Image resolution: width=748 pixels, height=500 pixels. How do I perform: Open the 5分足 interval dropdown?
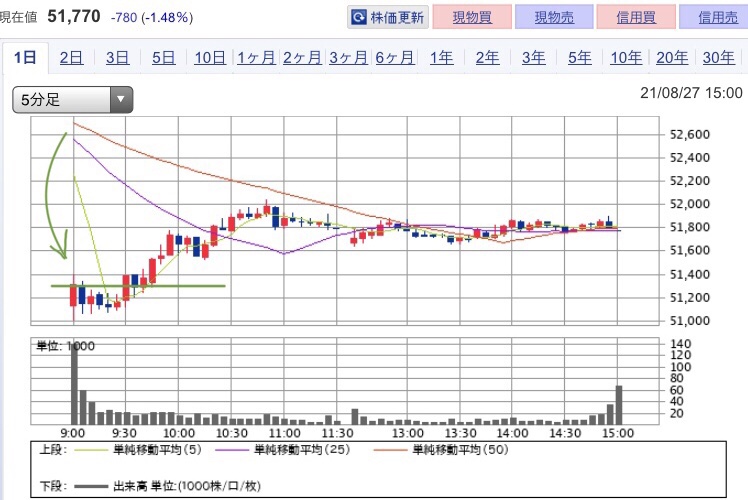pos(73,100)
